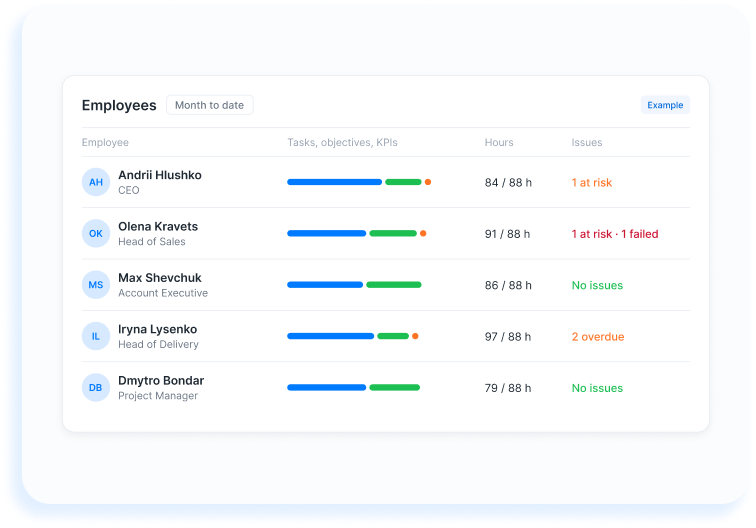
Task: Click the green progress bar for Max Shevchuk
Action: 394,285
